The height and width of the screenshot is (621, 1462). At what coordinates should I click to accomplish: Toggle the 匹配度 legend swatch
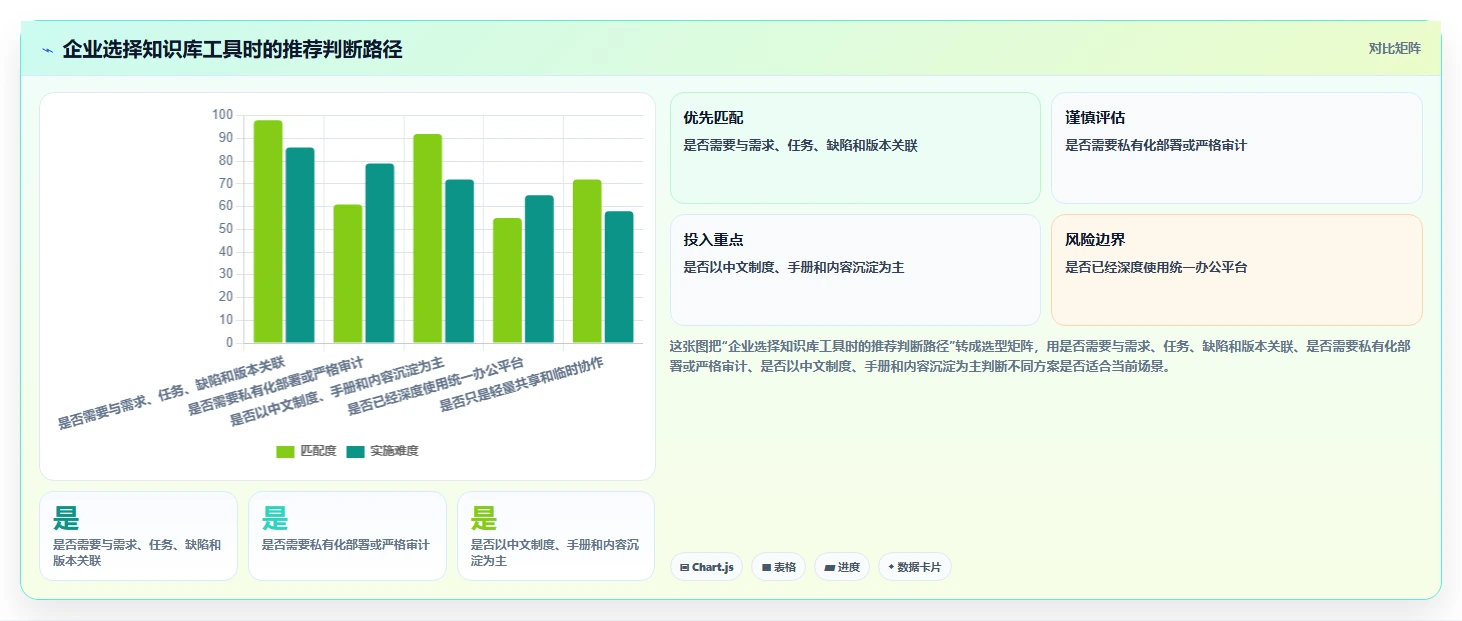(x=285, y=451)
